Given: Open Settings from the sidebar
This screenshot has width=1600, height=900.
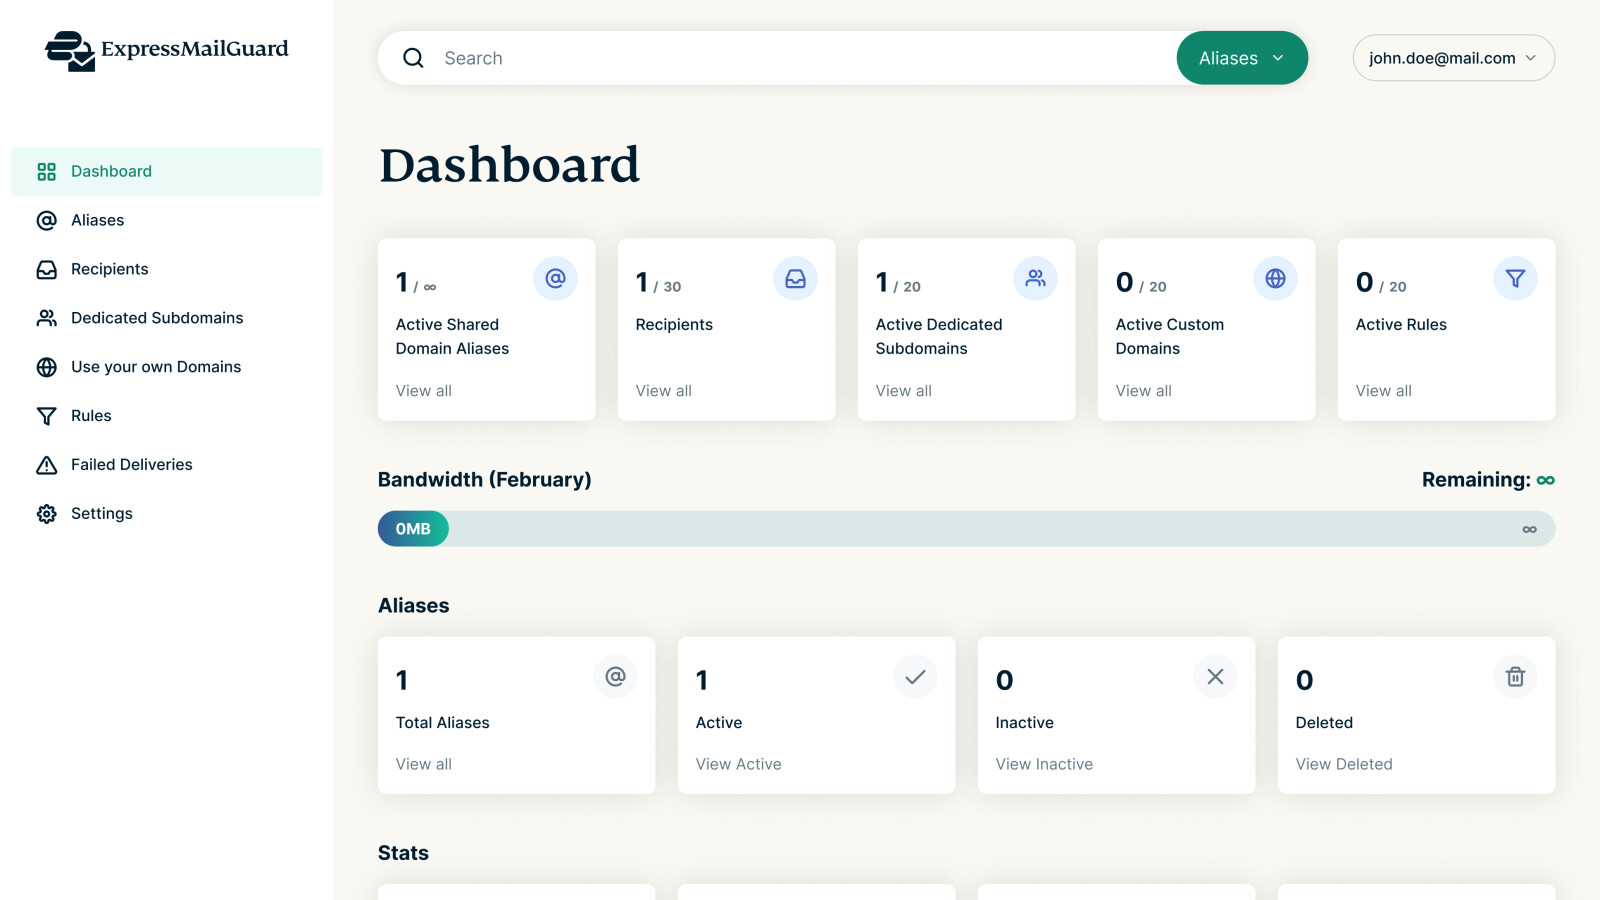Looking at the screenshot, I should tap(101, 514).
